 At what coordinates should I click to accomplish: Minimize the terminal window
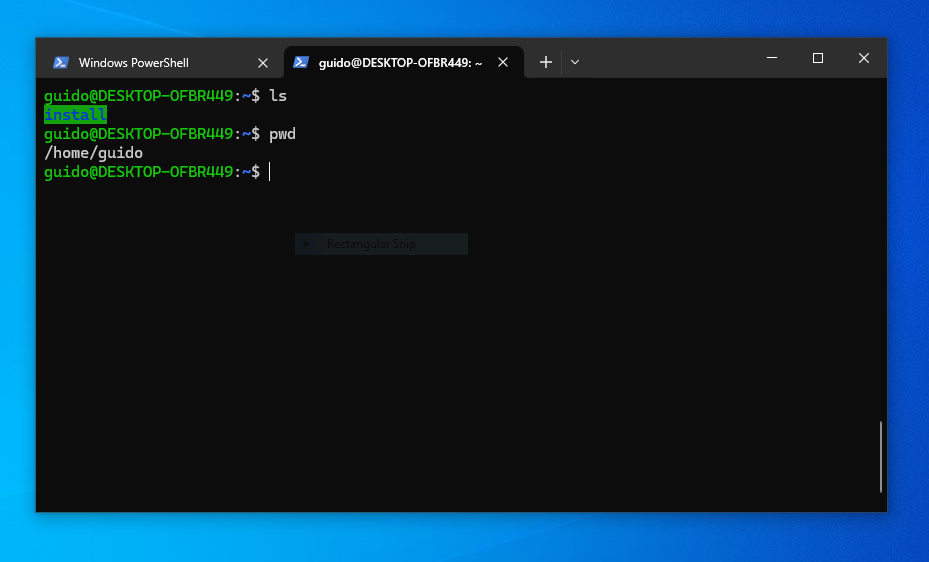pyautogui.click(x=772, y=58)
